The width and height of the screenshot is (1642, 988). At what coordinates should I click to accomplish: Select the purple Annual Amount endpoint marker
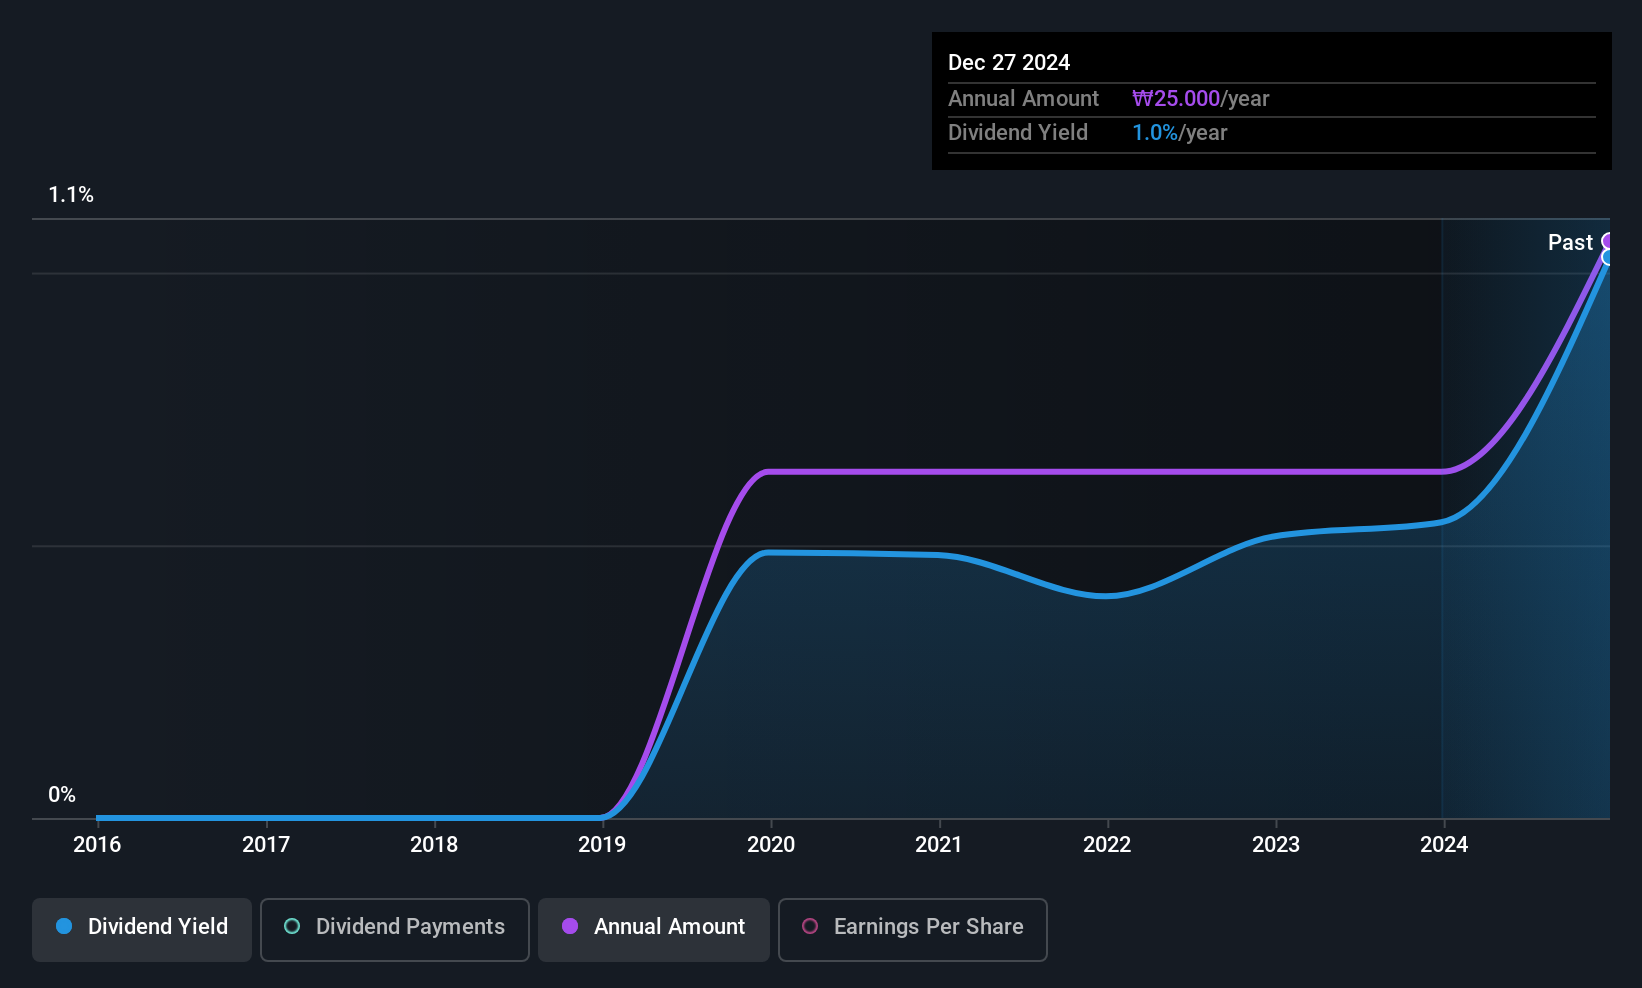click(x=1608, y=241)
